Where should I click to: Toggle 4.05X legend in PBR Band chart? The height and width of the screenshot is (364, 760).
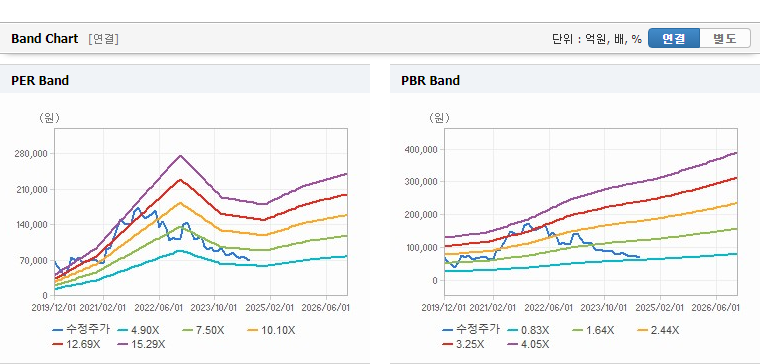528,344
